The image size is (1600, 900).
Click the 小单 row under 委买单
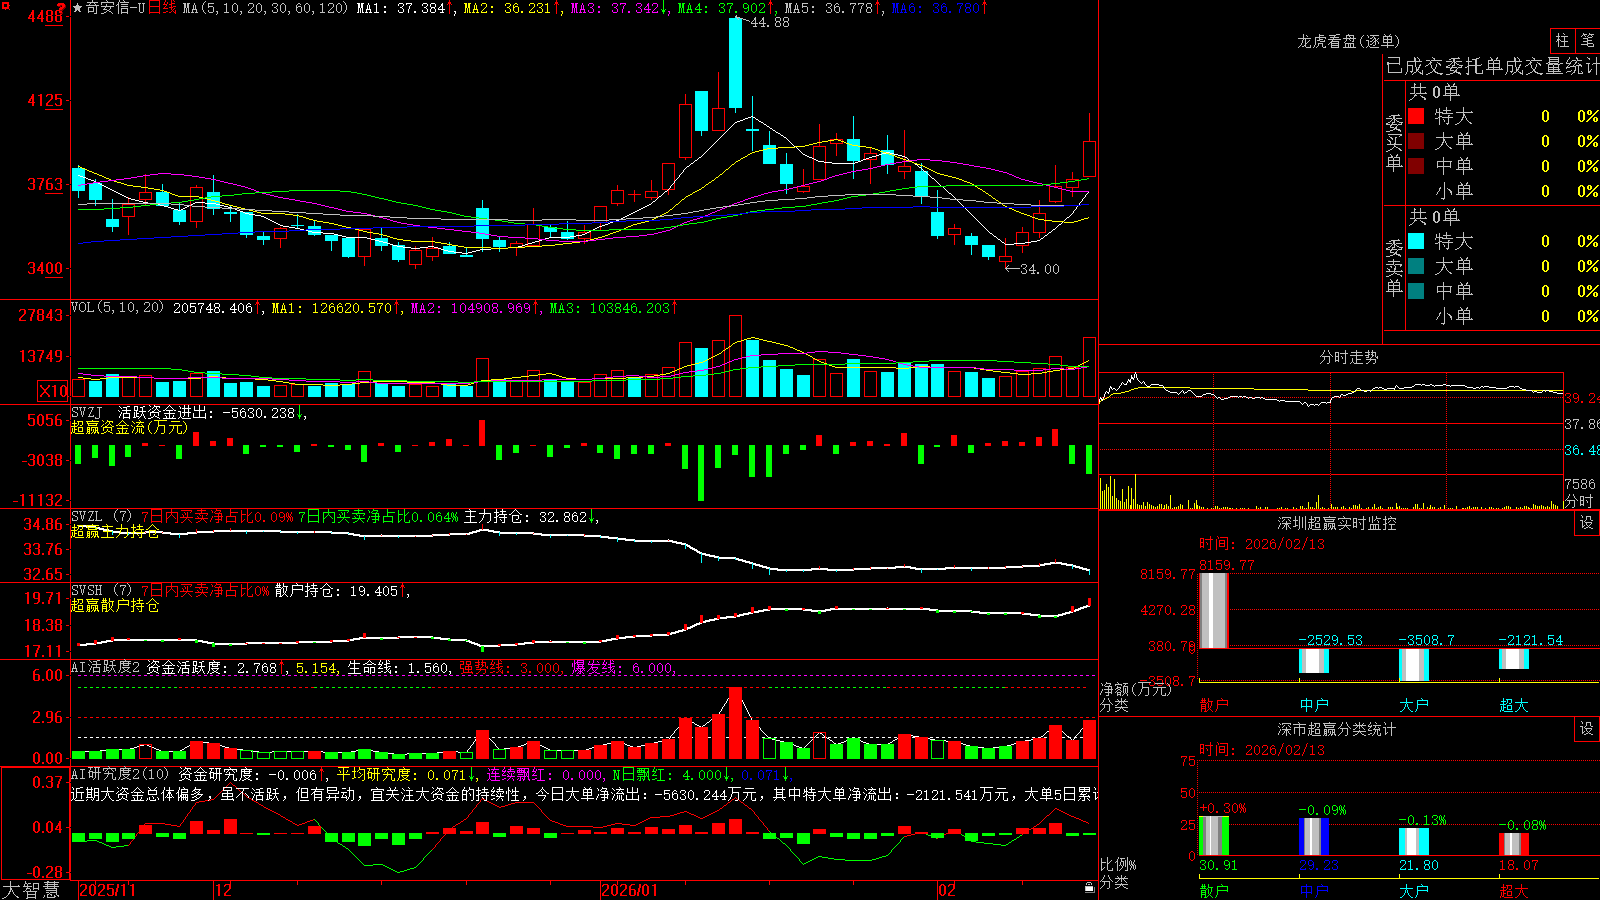(1503, 191)
